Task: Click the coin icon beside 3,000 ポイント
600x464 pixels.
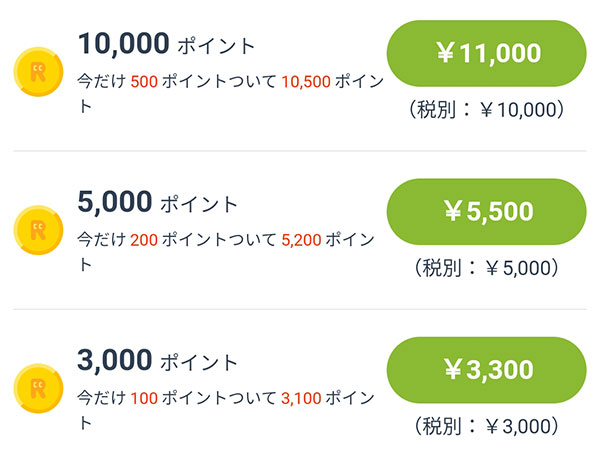Action: coord(38,388)
